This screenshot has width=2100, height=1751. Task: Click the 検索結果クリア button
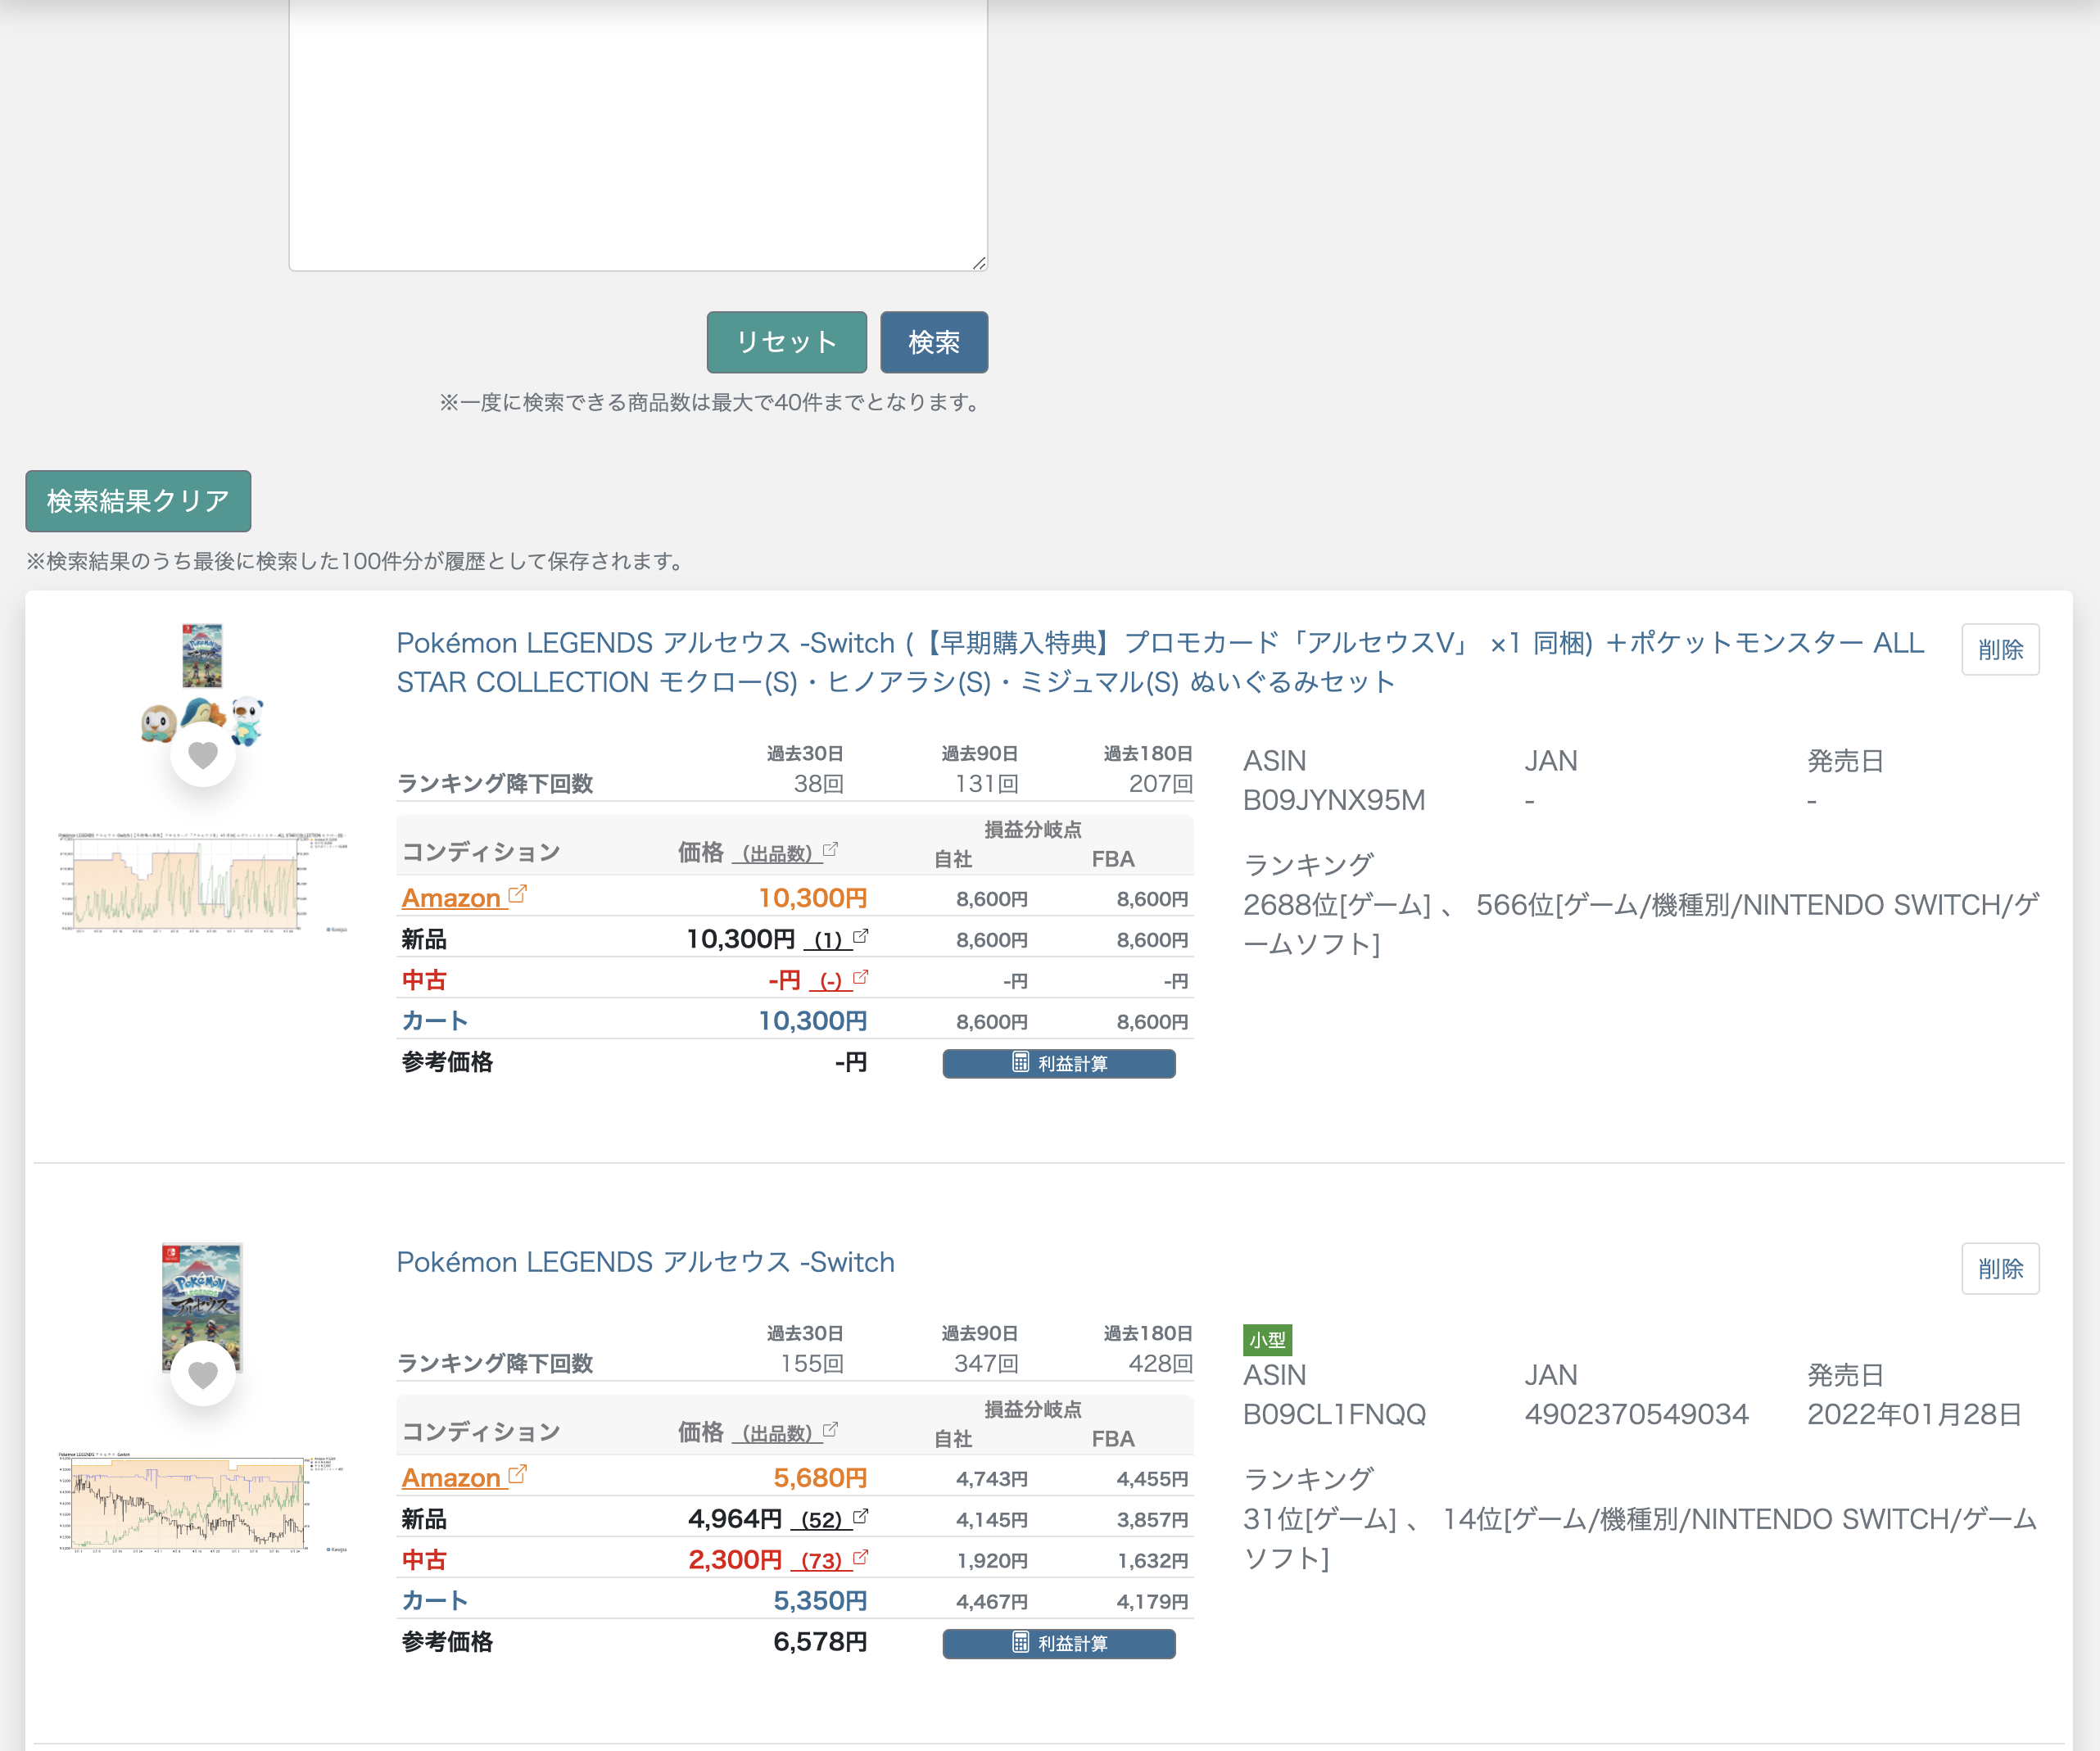(138, 500)
